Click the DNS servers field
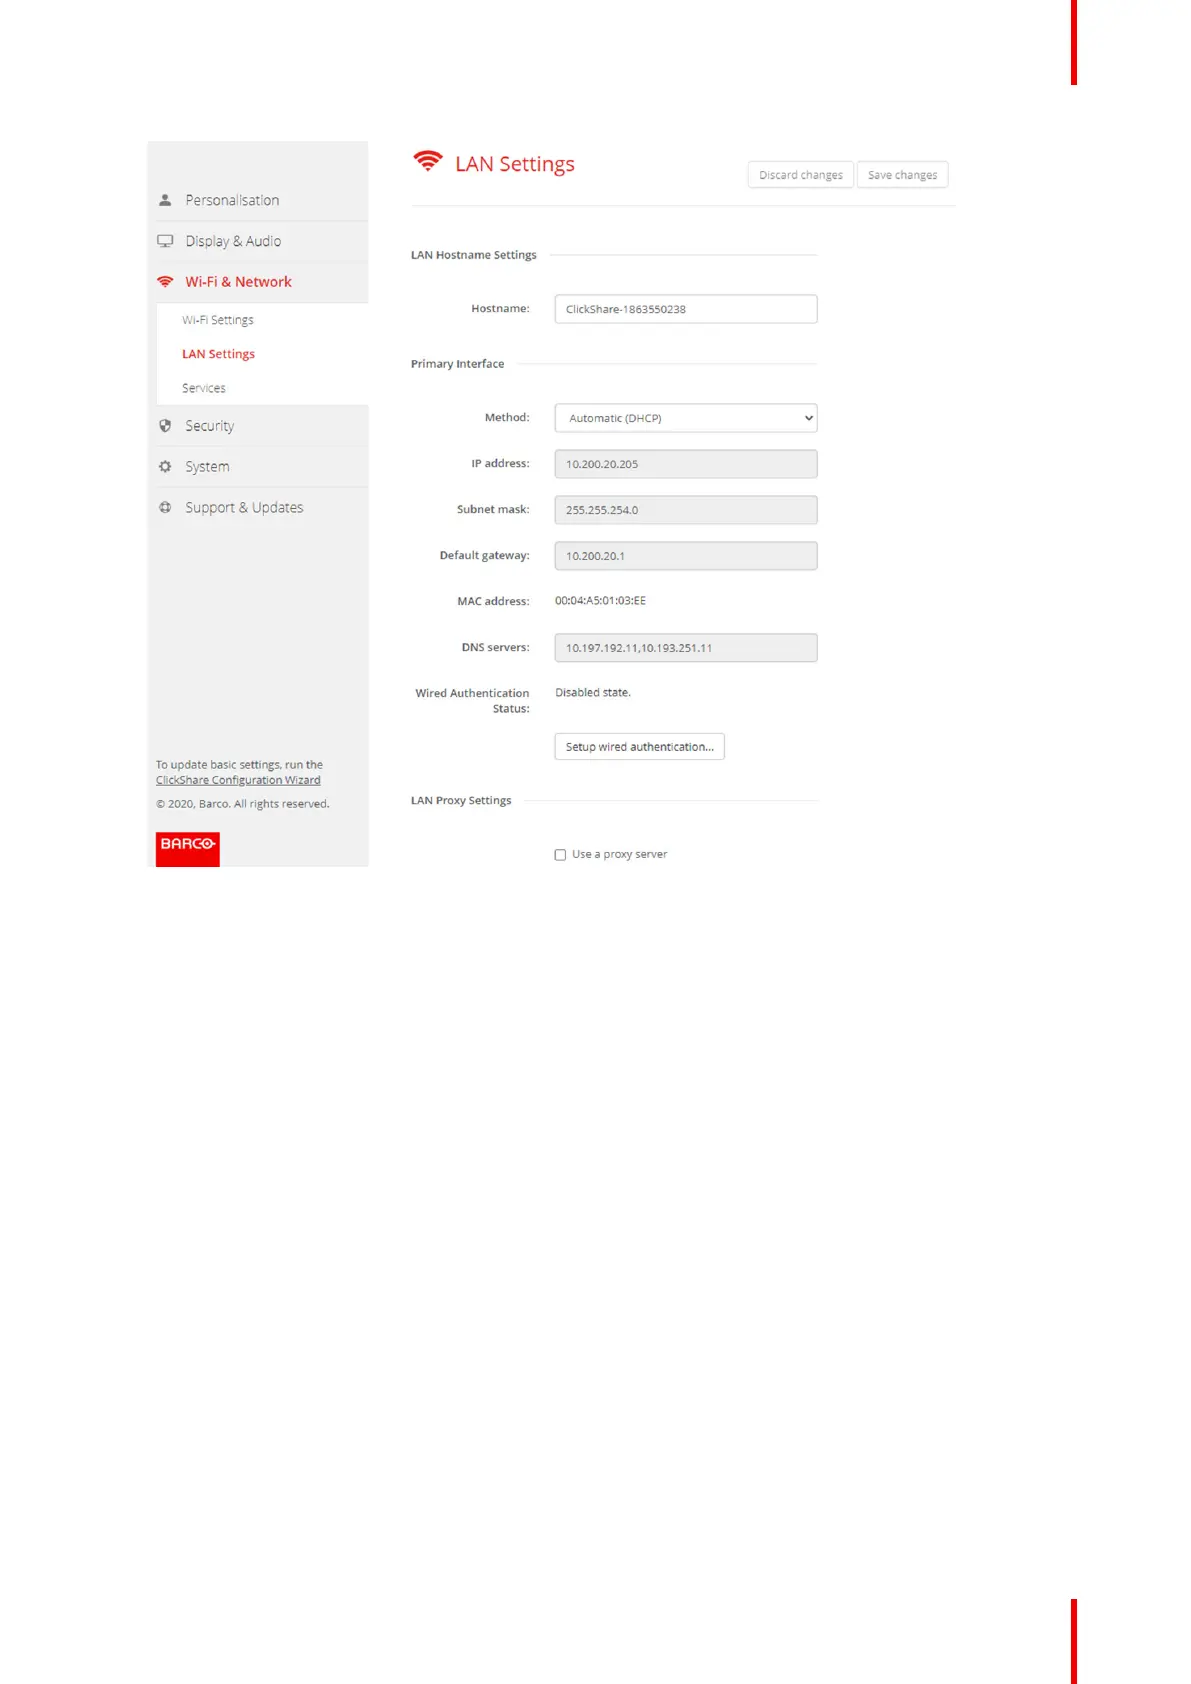1191x1684 pixels. coord(686,648)
